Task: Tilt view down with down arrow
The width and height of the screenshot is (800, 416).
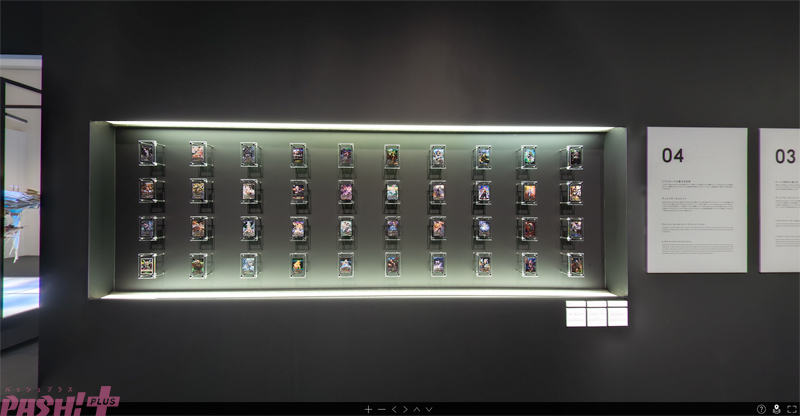Action: tap(430, 409)
